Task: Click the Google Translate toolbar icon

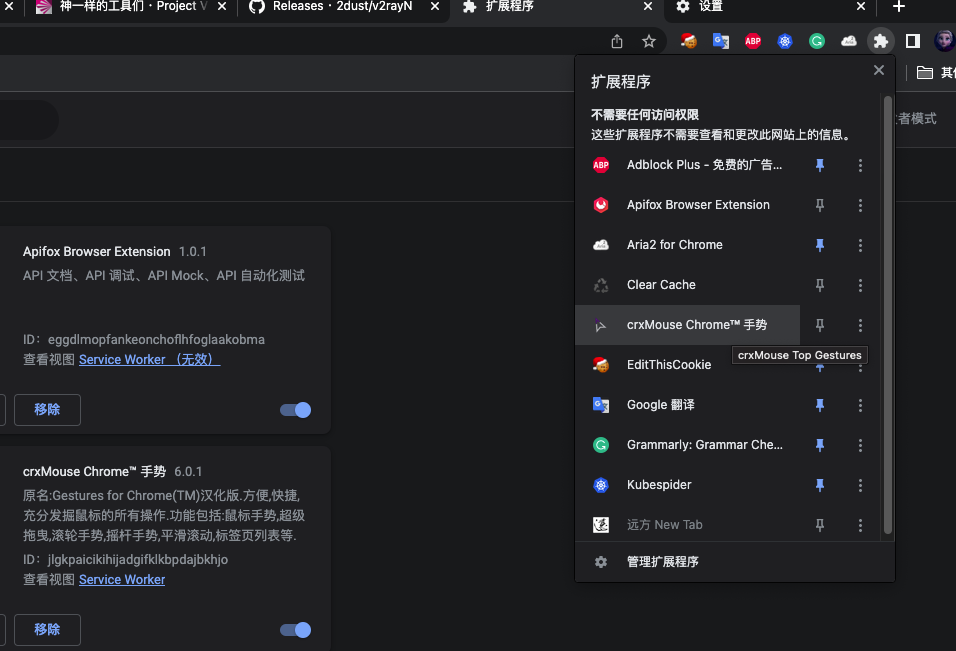Action: pos(721,41)
